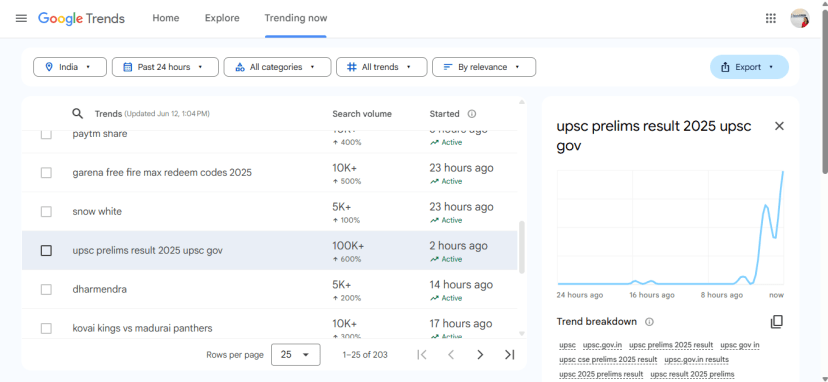Go to the previous page of results
This screenshot has height=382, width=828.
click(x=451, y=355)
